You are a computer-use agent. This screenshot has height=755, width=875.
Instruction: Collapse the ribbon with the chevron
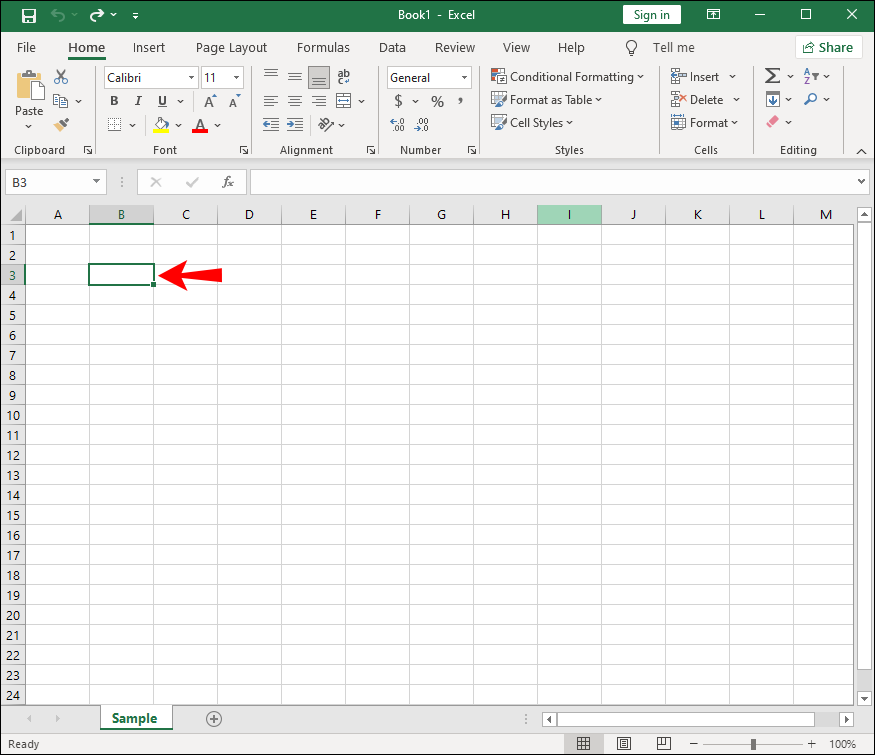(861, 151)
